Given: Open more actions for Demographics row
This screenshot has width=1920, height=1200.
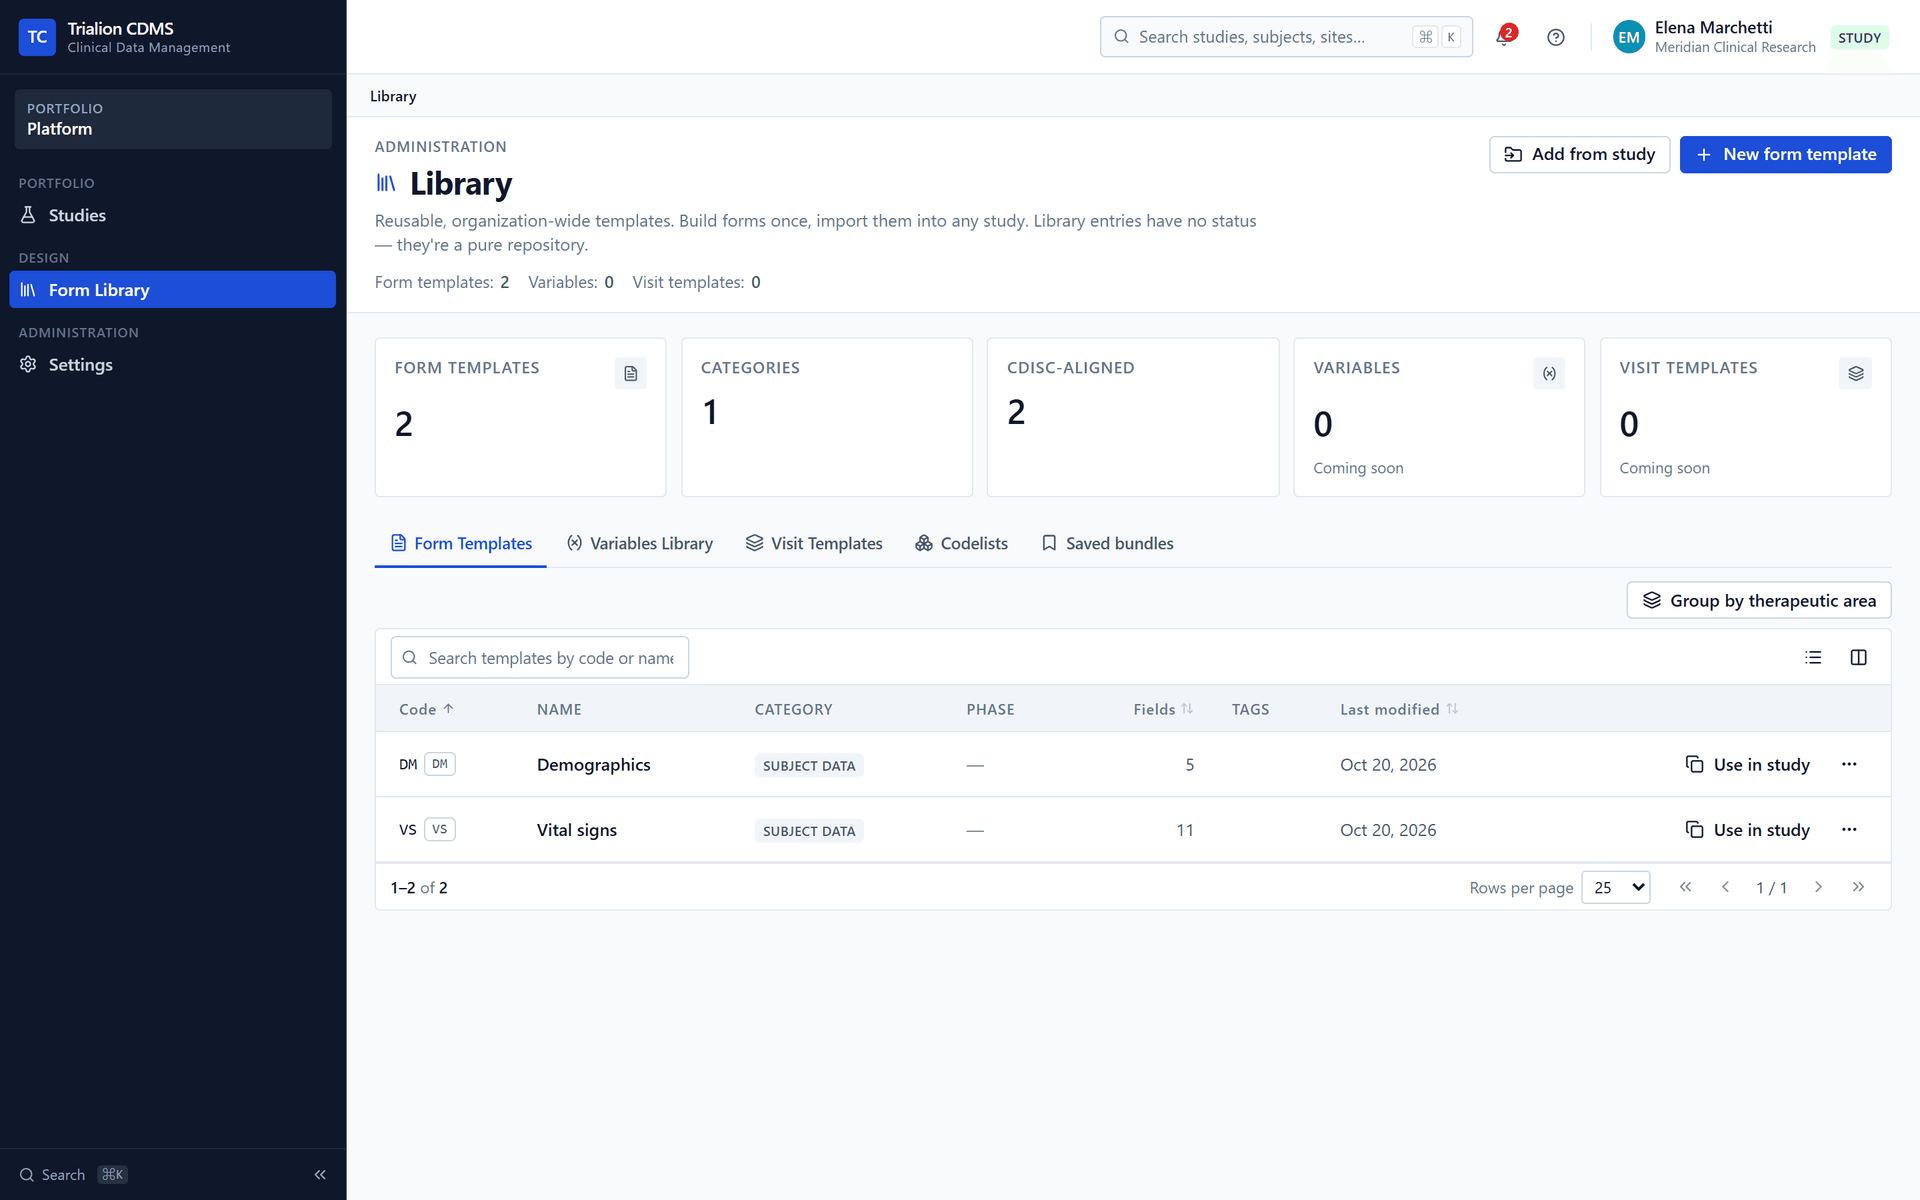Looking at the screenshot, I should coord(1849,764).
